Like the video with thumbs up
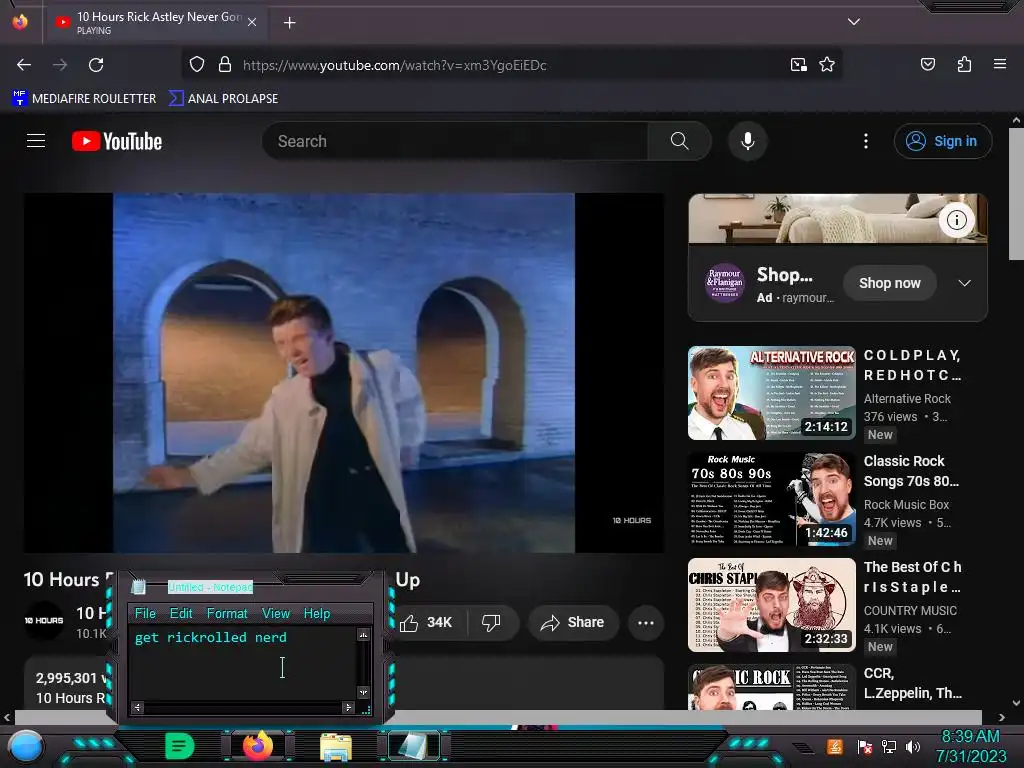 426,622
